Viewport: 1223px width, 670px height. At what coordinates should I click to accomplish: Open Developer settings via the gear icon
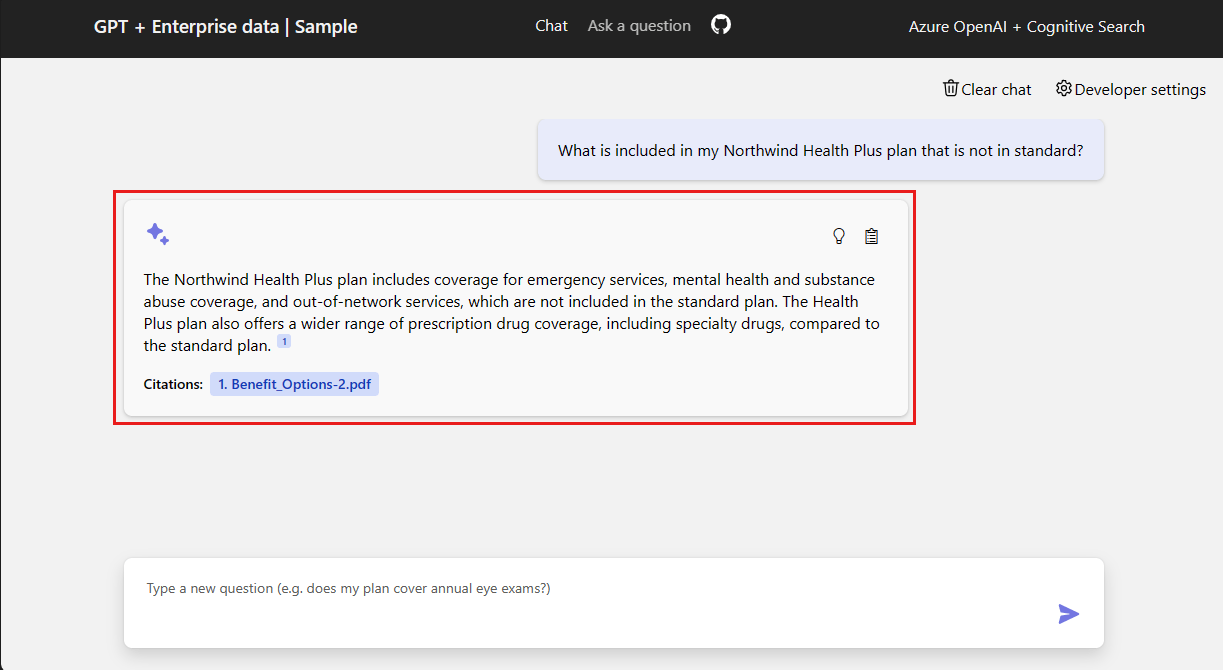(x=1064, y=88)
